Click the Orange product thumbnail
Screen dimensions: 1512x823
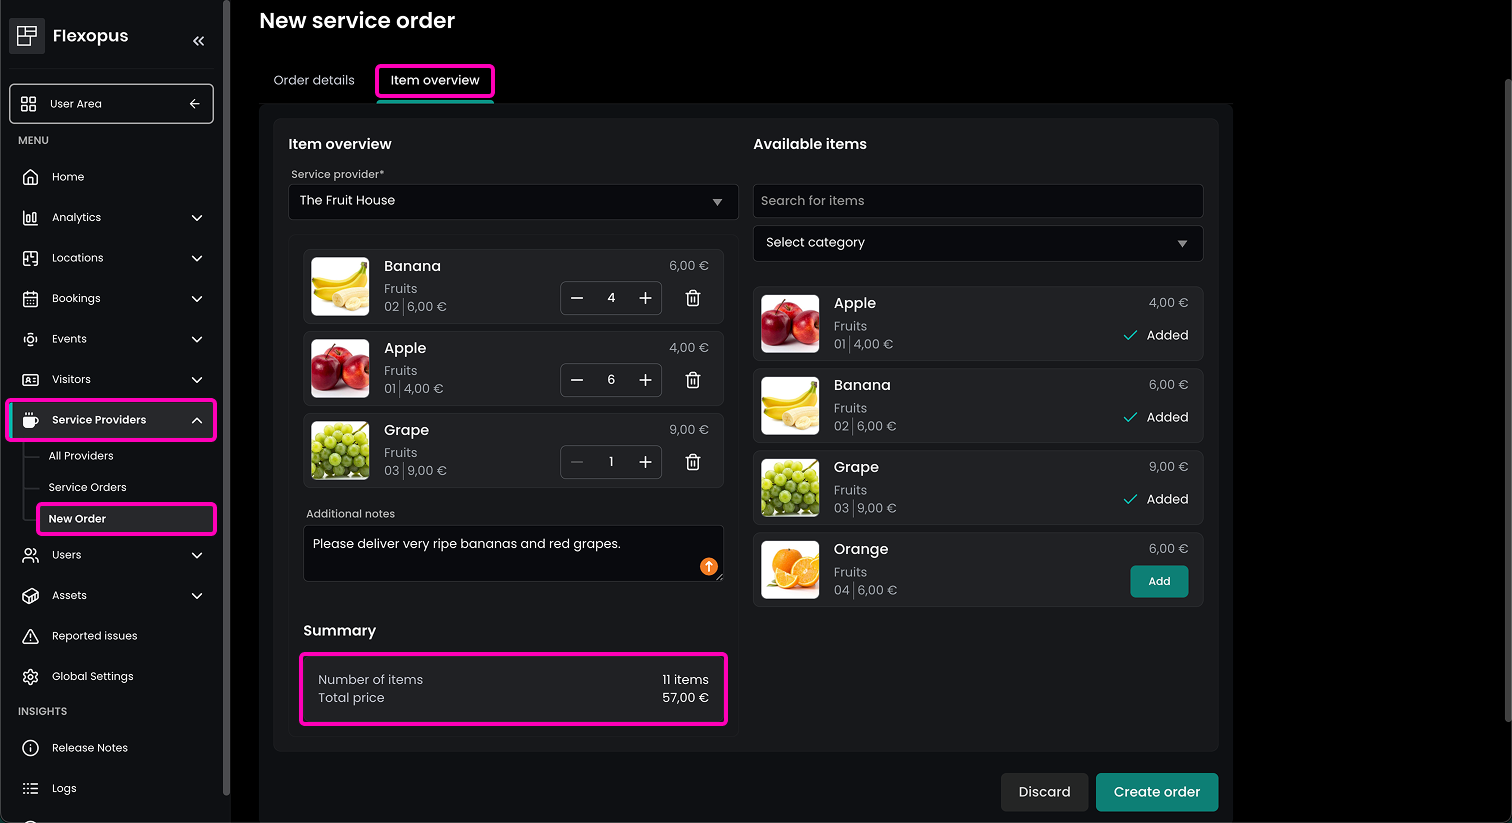790,570
